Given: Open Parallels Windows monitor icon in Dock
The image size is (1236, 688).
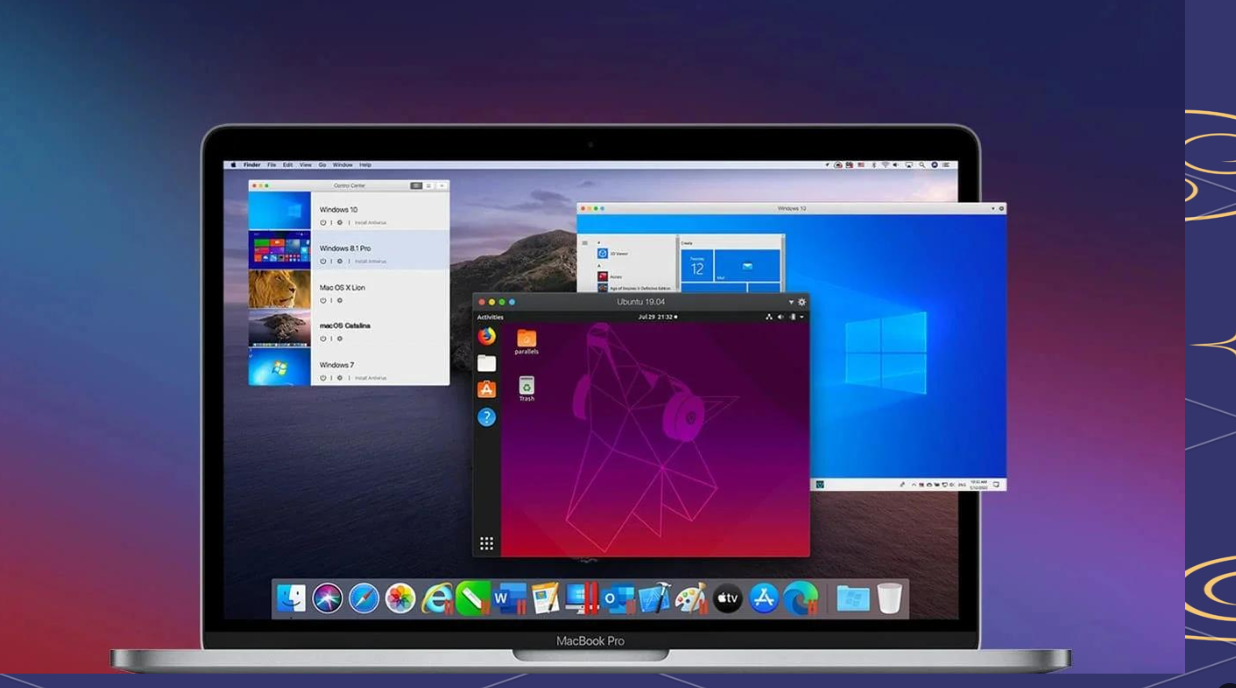Looking at the screenshot, I should point(581,598).
